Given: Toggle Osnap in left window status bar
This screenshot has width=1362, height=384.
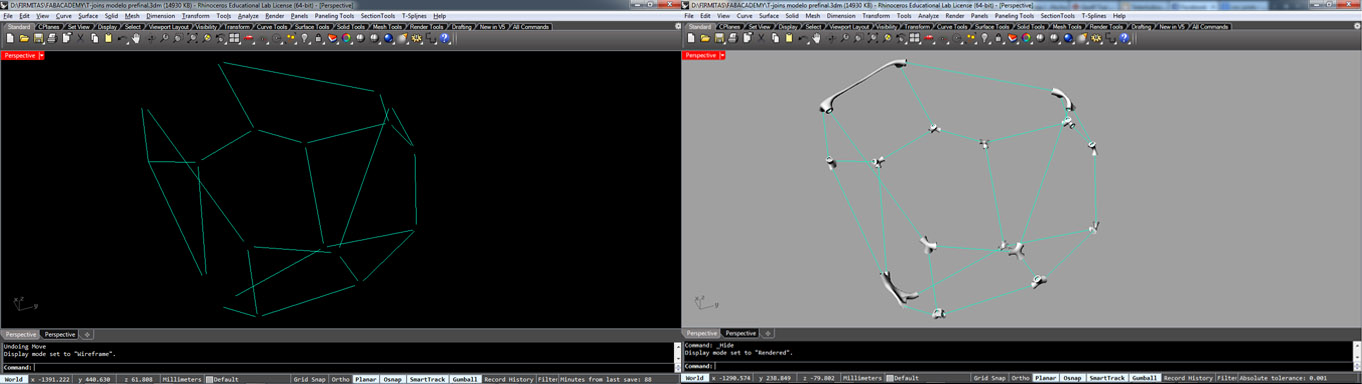Looking at the screenshot, I should click(393, 379).
